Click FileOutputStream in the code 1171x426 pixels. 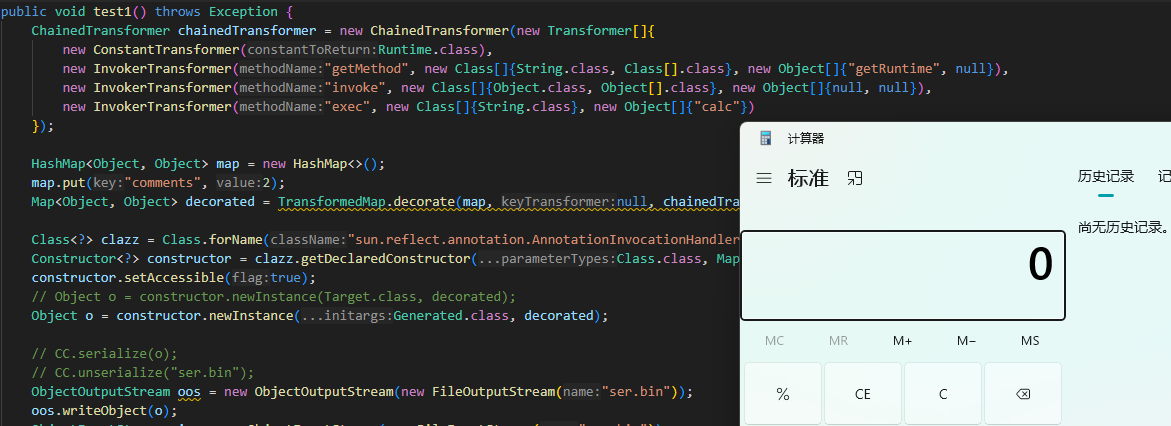[493, 392]
